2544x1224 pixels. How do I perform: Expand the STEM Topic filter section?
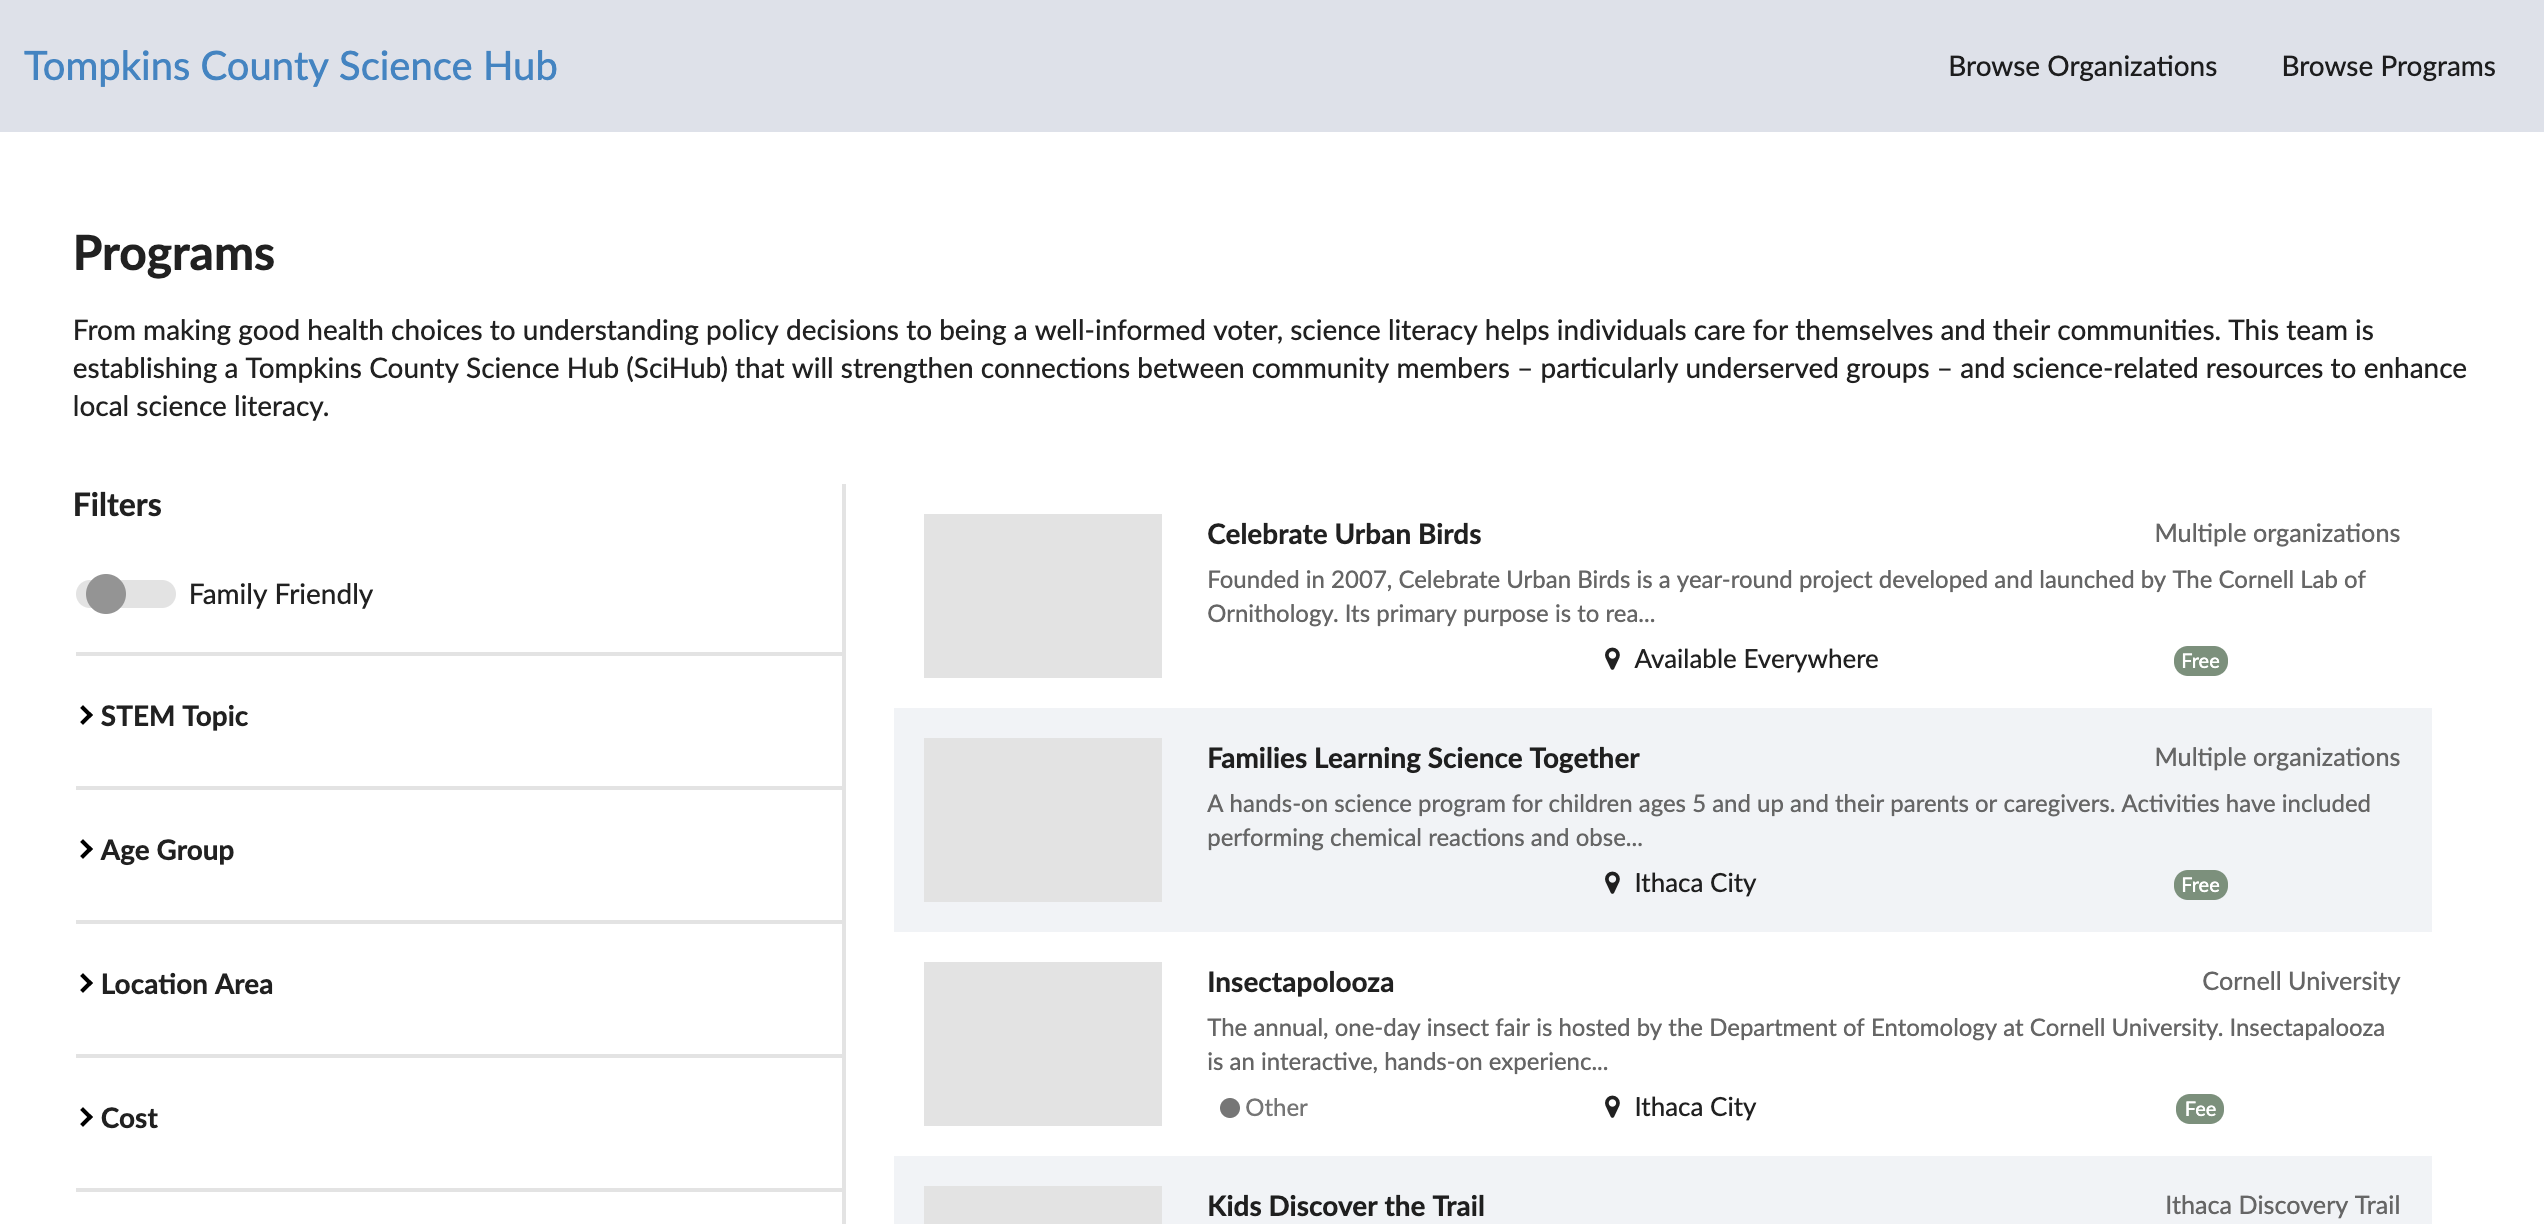click(177, 713)
